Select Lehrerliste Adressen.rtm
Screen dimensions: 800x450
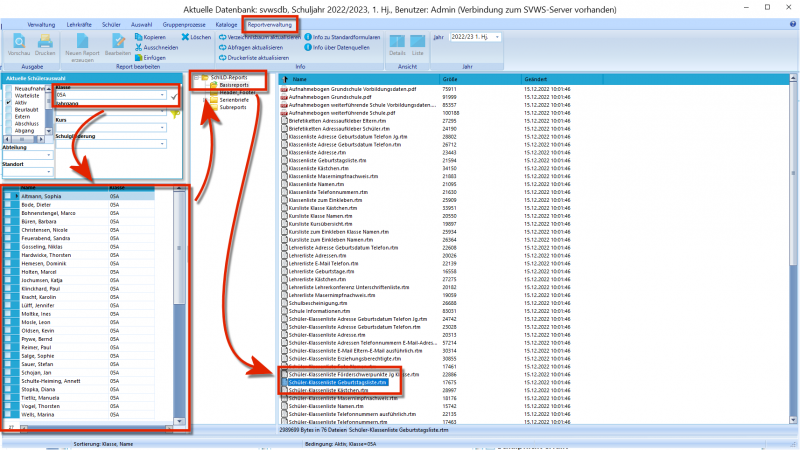coord(317,256)
